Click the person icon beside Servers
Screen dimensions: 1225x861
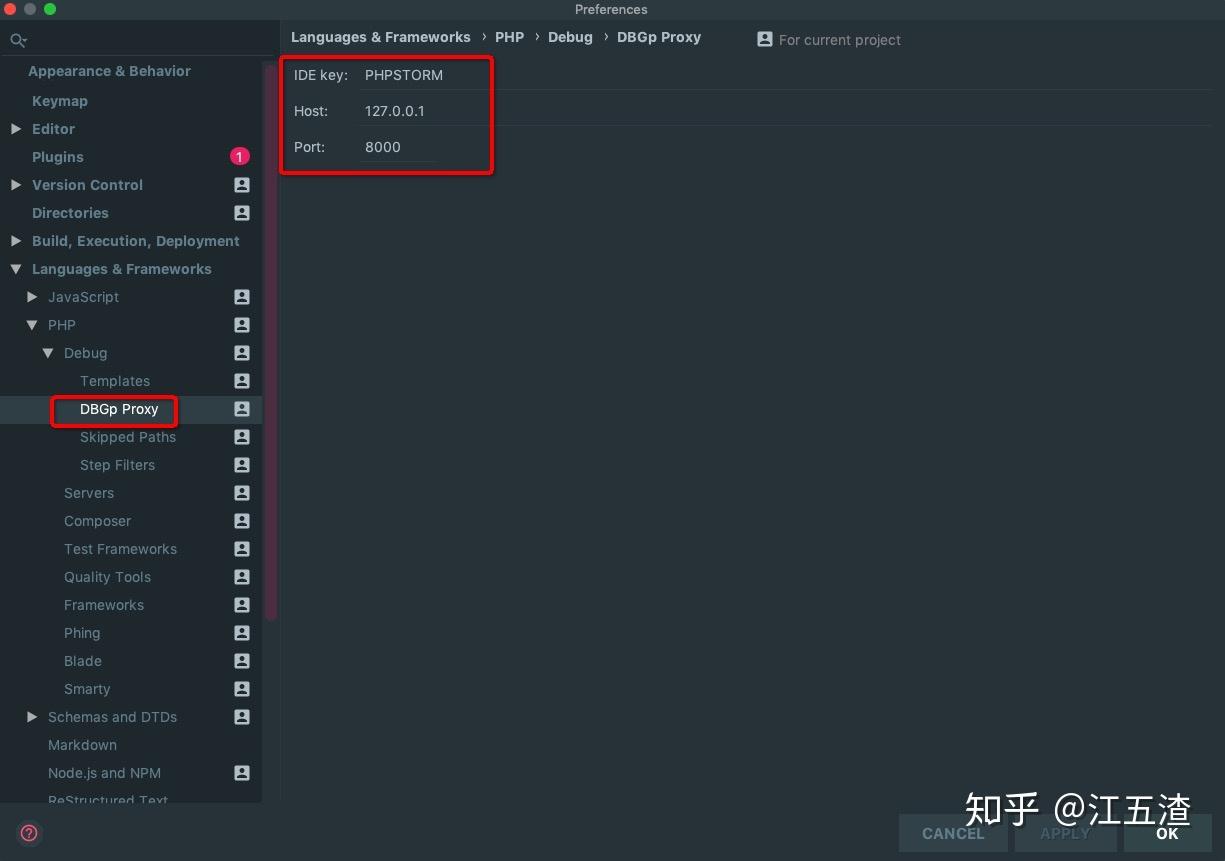(x=241, y=493)
